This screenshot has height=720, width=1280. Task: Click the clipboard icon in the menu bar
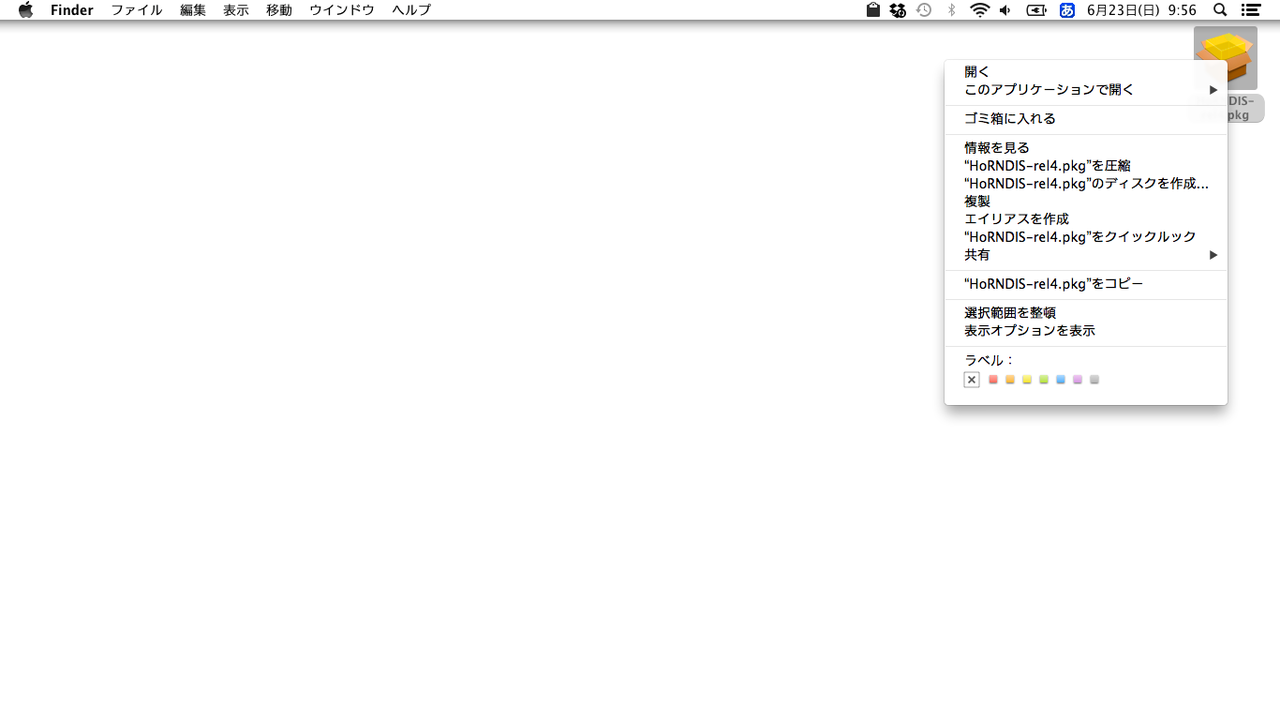click(x=873, y=10)
